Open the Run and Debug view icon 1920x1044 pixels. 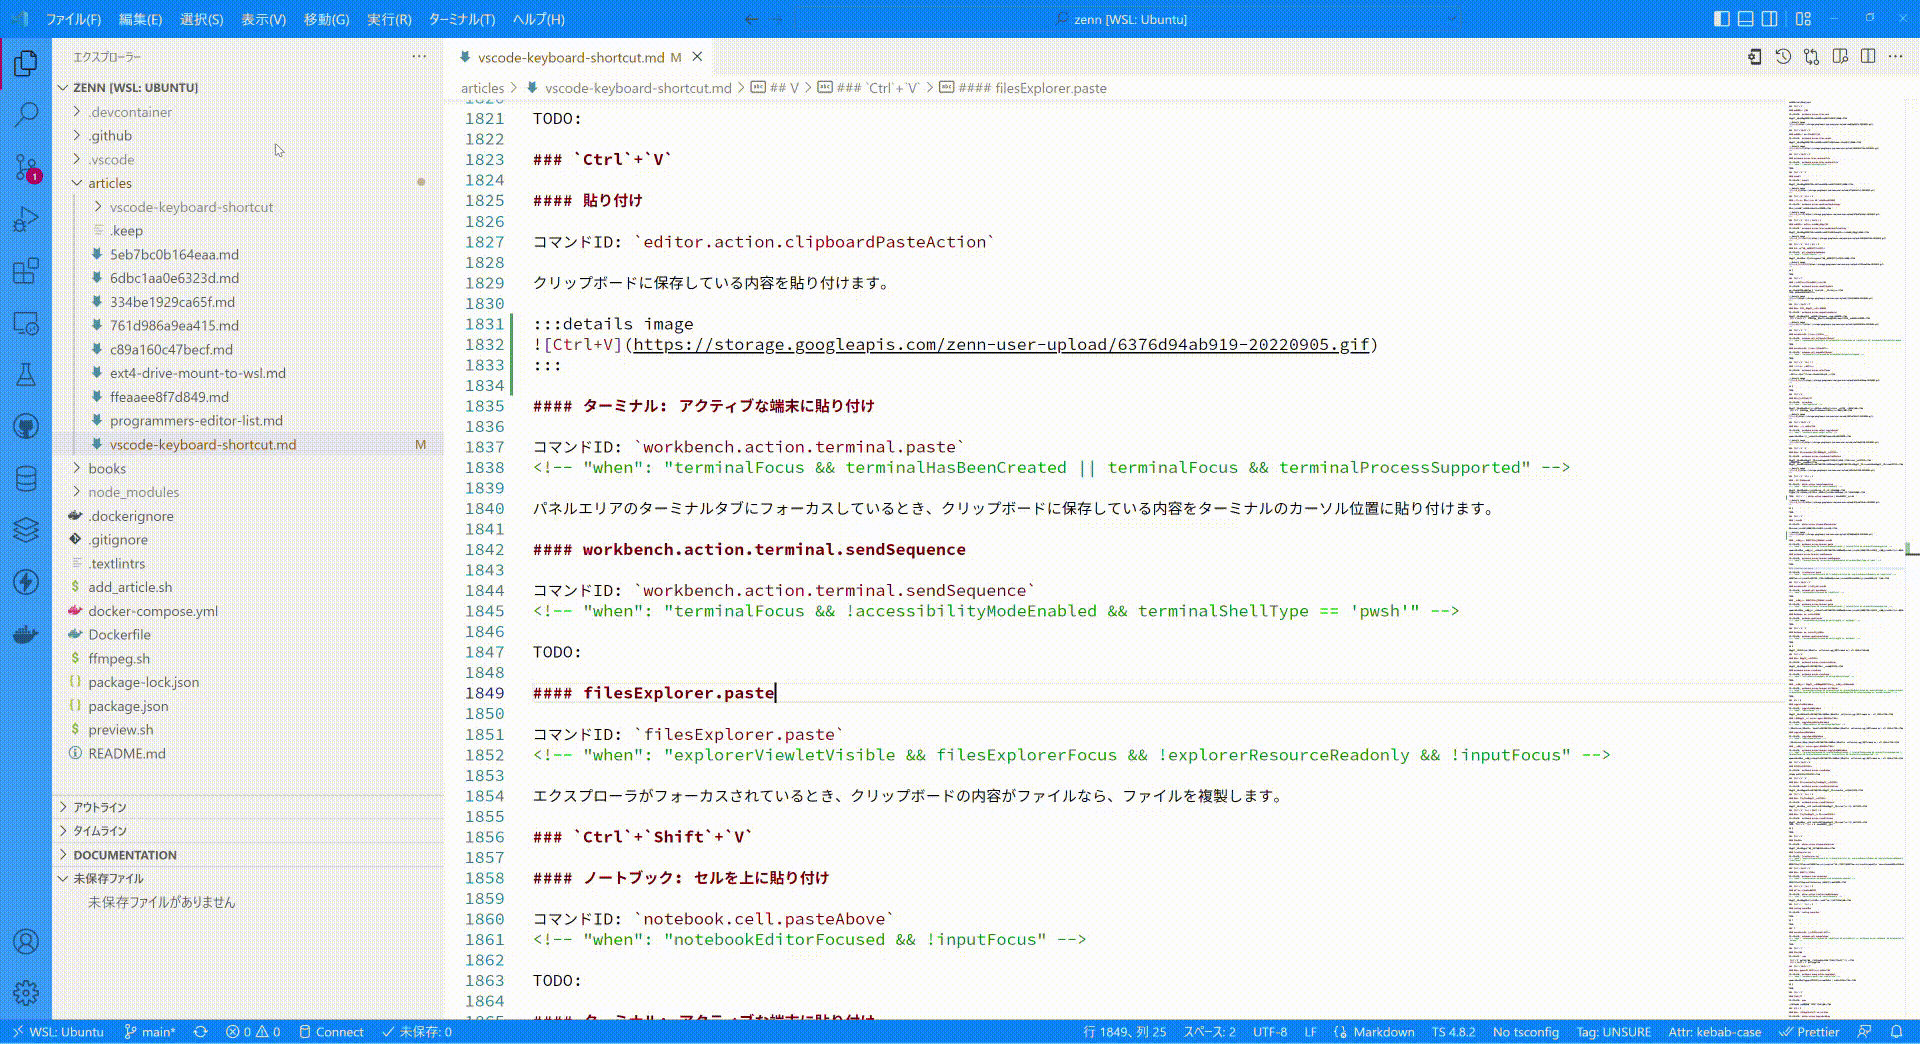click(26, 219)
